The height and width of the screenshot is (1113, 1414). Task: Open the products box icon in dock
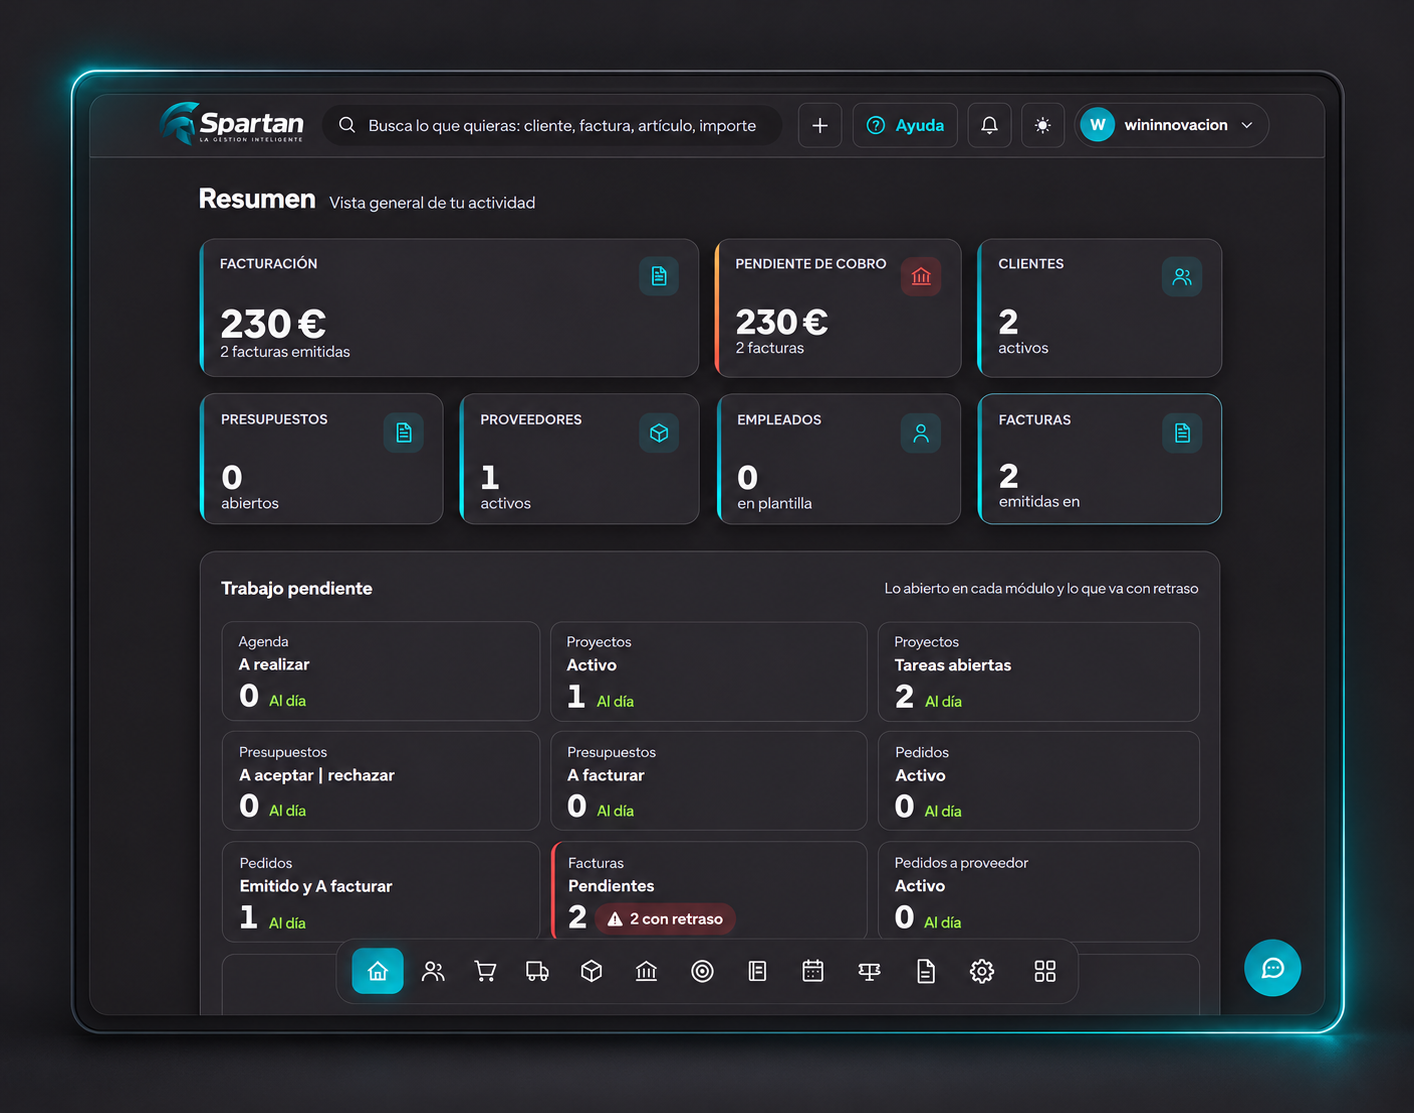tap(591, 971)
